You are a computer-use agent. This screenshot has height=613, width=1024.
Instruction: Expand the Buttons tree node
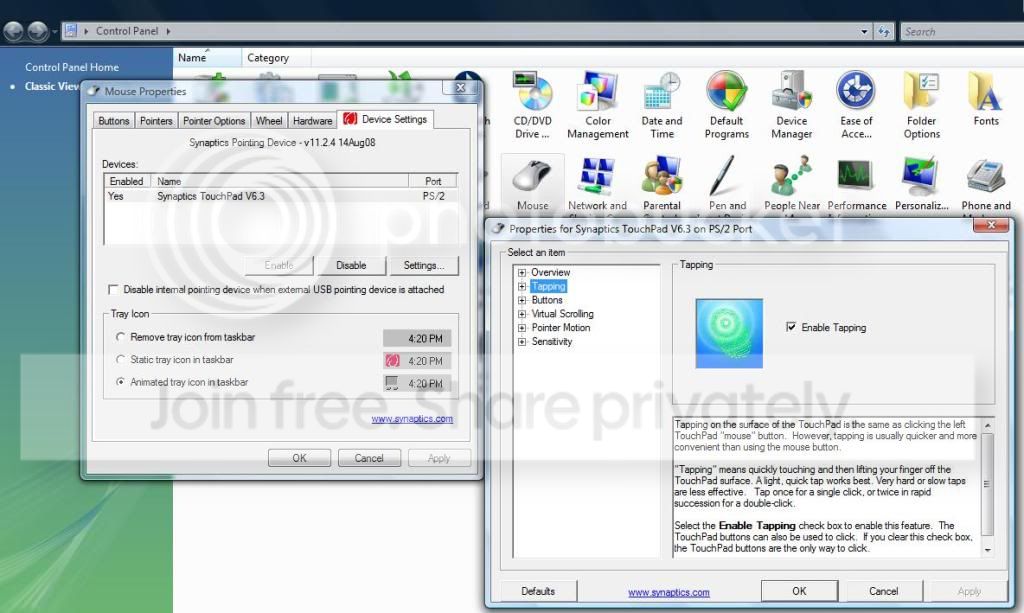point(522,300)
